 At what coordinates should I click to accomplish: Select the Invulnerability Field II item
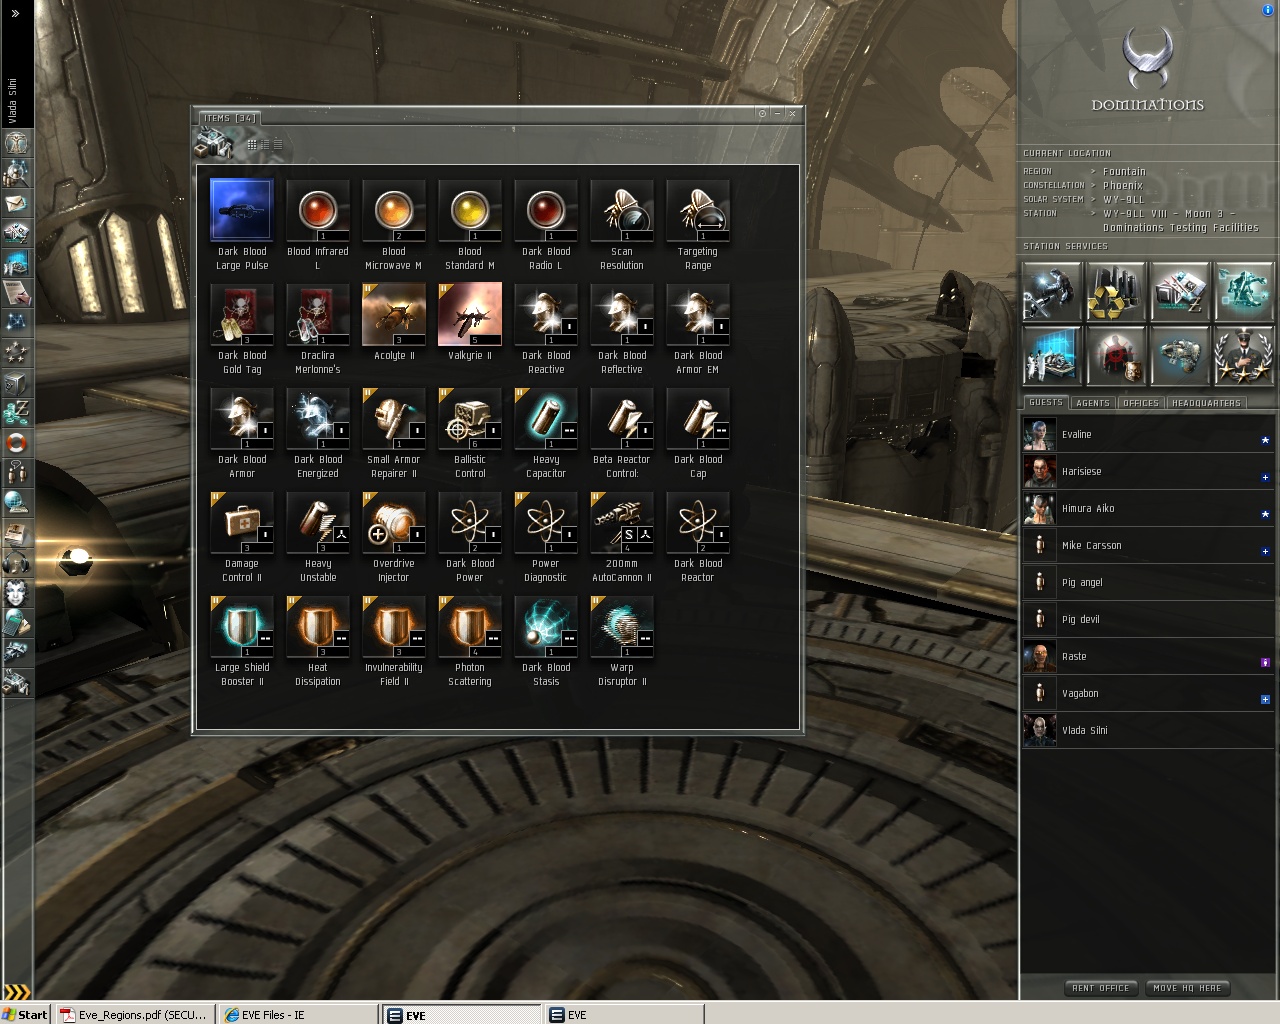[394, 642]
